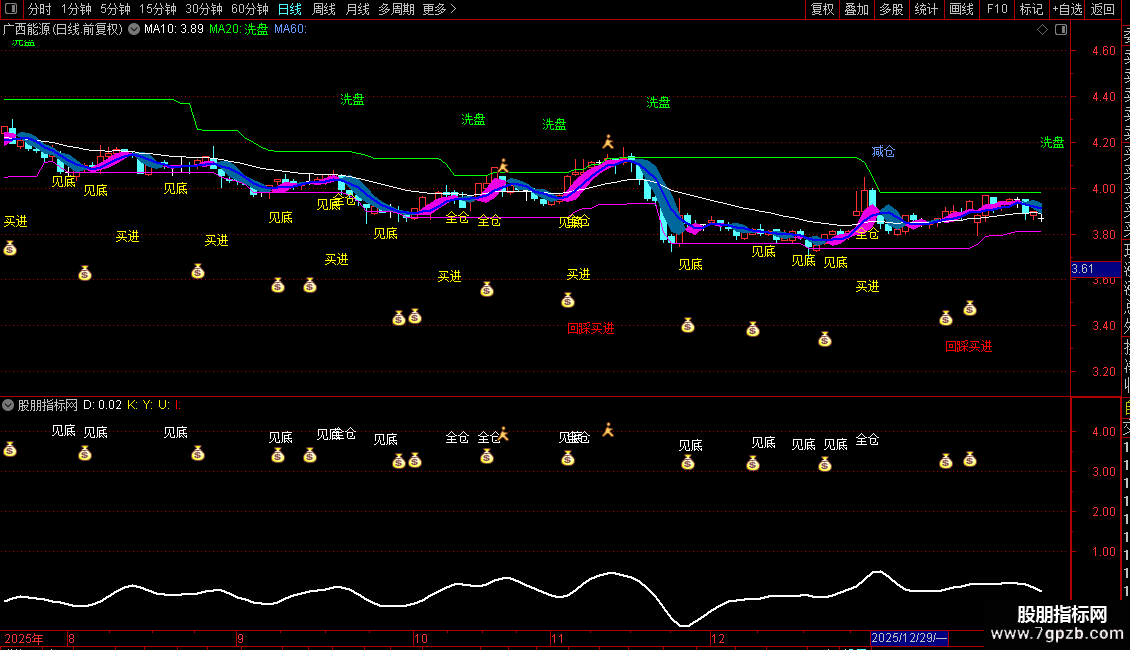Click the MA10: 3.89 label
This screenshot has width=1130, height=650.
[x=174, y=29]
